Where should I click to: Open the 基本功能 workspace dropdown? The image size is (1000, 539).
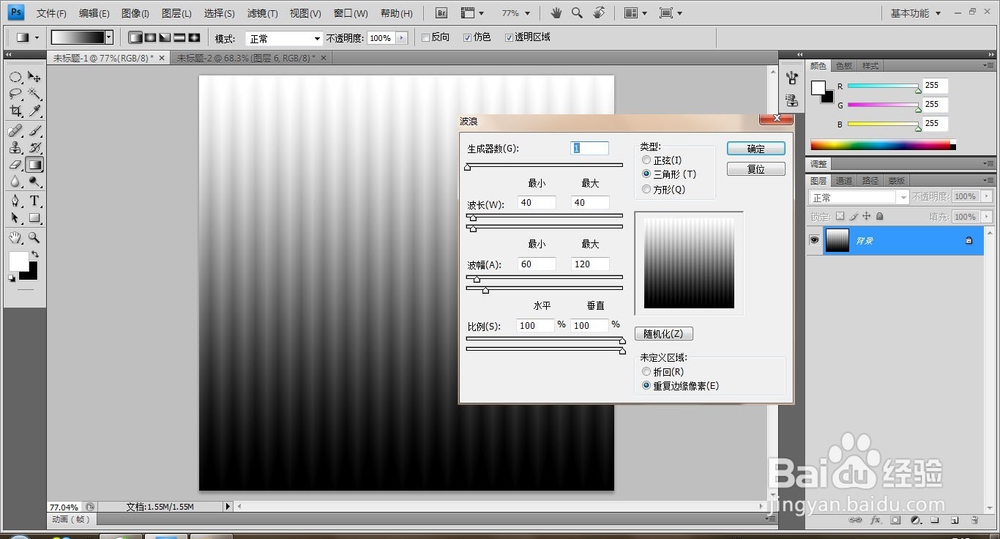coord(916,13)
